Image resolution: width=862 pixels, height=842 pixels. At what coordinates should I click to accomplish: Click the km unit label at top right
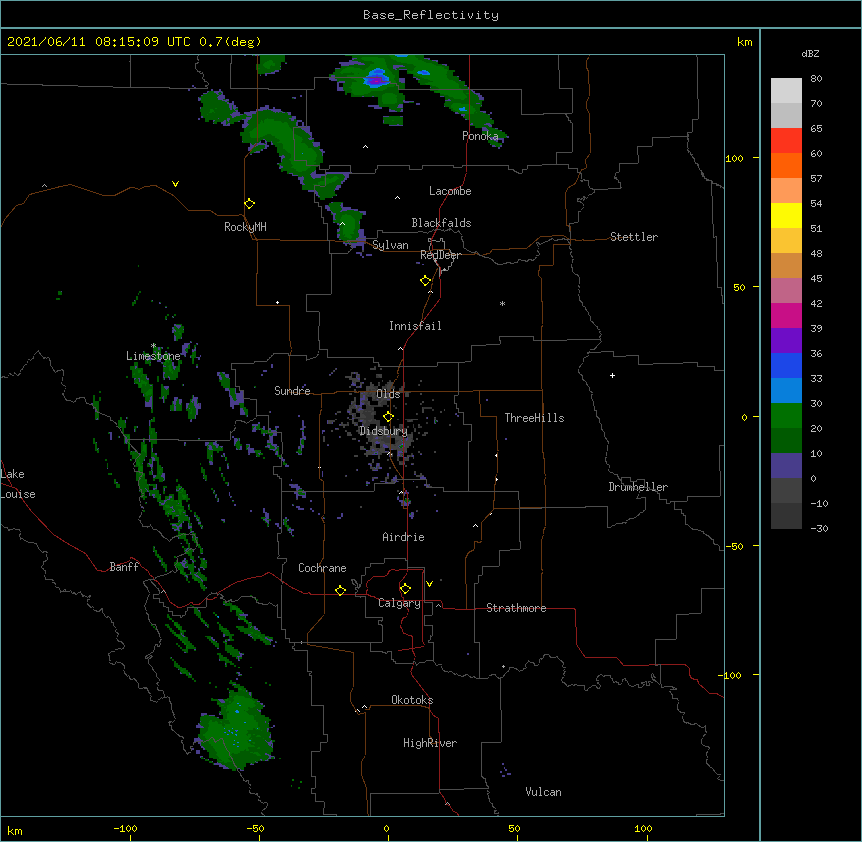[x=744, y=42]
